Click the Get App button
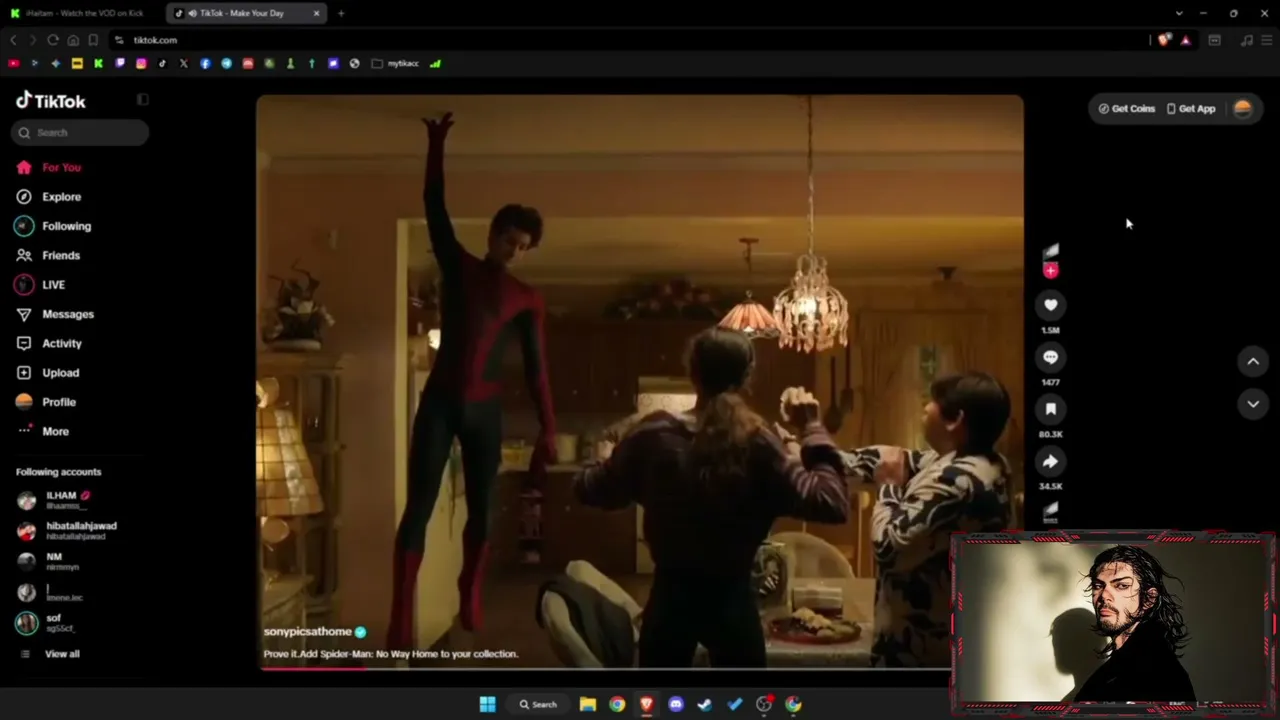This screenshot has height=720, width=1280. pyautogui.click(x=1191, y=109)
